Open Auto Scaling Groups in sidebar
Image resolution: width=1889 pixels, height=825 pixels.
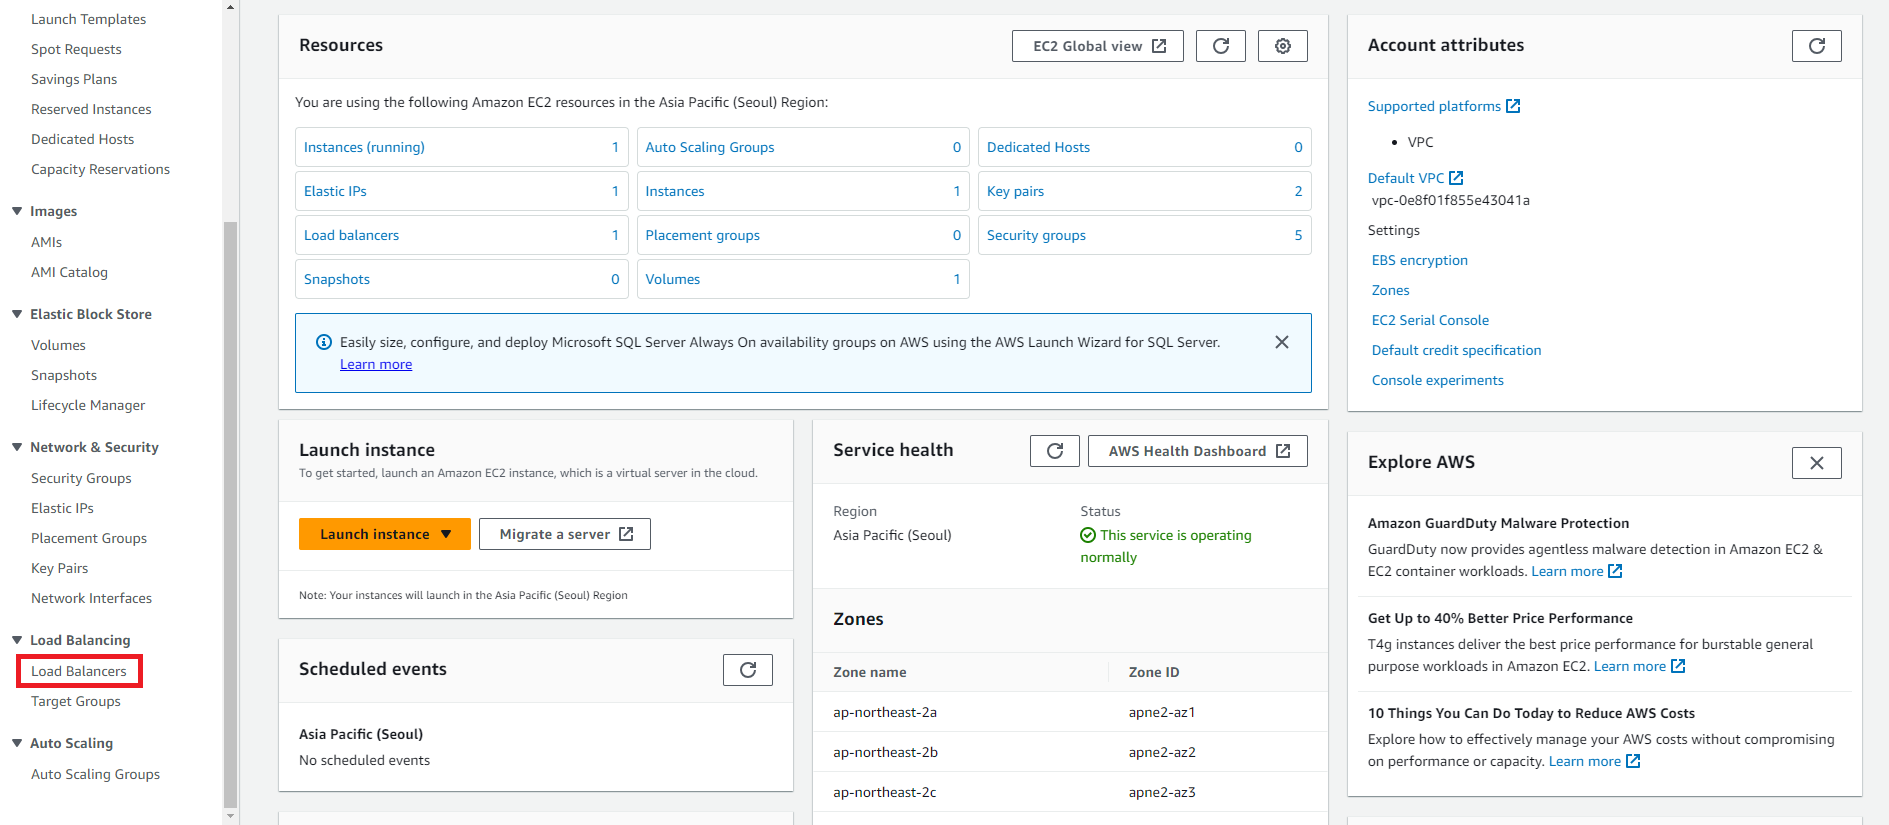pyautogui.click(x=95, y=774)
